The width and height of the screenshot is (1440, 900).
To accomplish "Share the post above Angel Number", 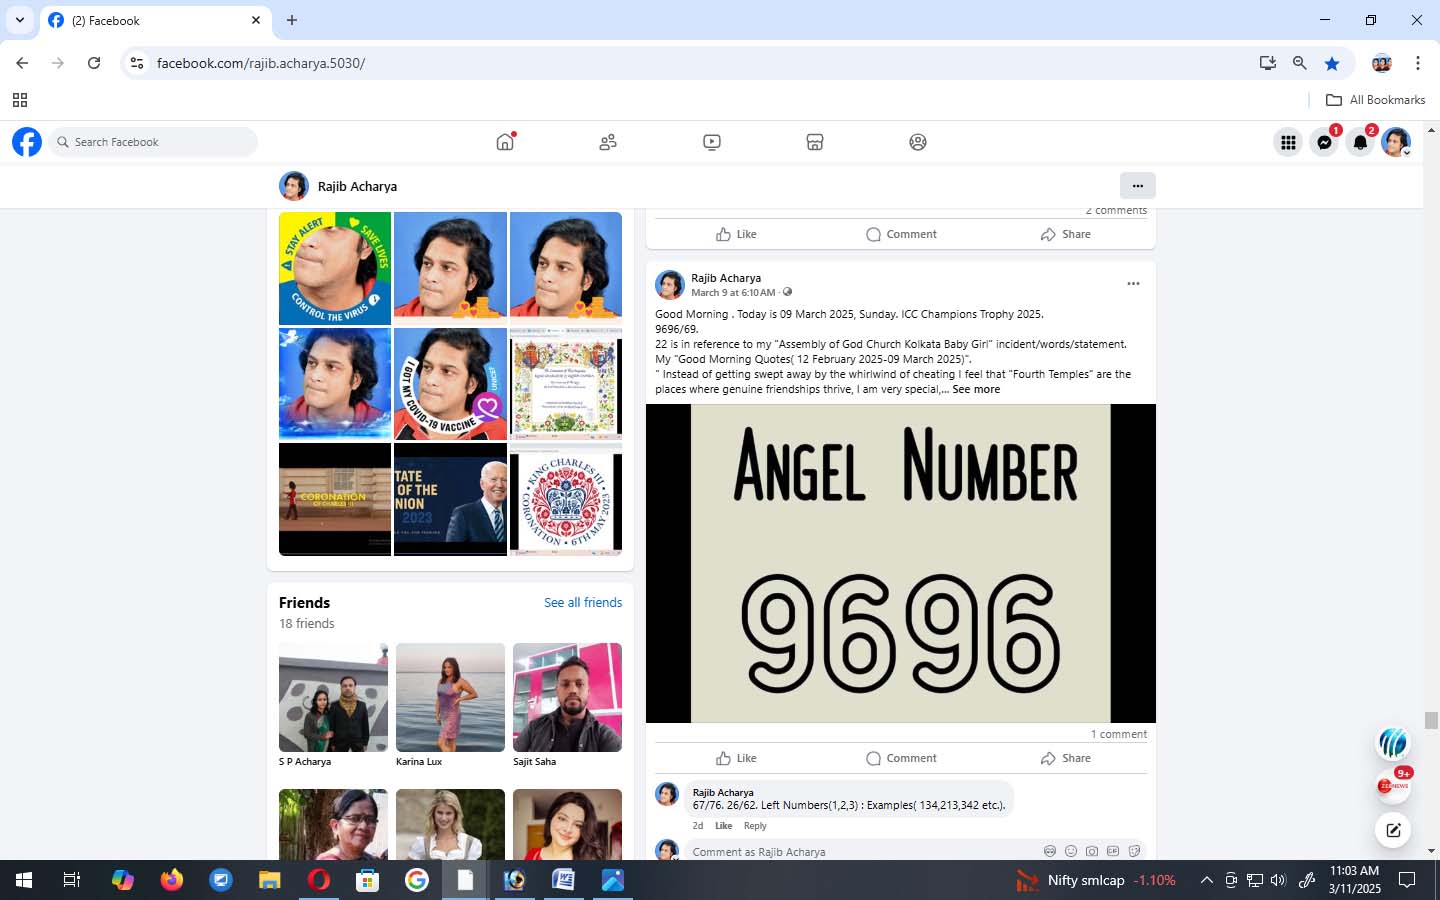I will tap(1066, 234).
